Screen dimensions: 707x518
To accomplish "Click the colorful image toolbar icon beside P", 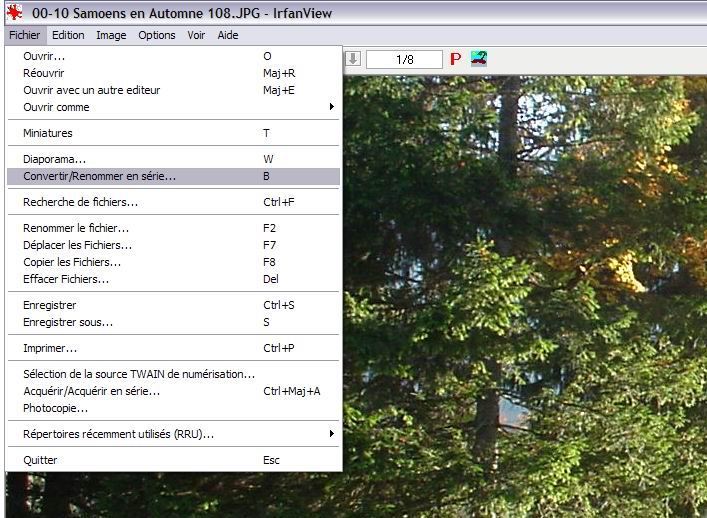I will pos(478,59).
